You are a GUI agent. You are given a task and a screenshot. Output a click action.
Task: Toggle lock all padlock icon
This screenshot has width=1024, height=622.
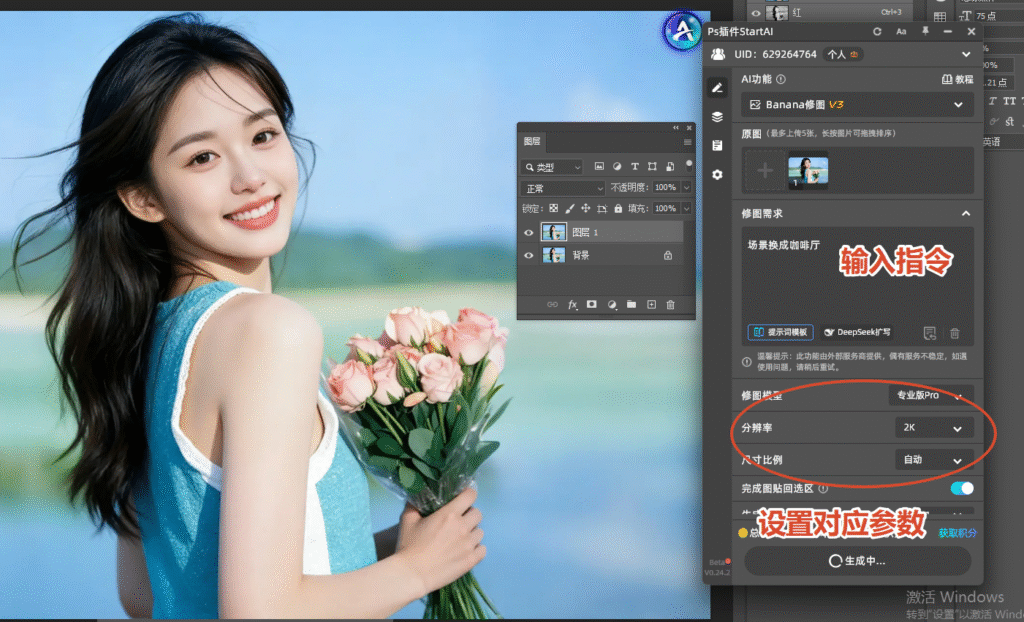(x=618, y=208)
